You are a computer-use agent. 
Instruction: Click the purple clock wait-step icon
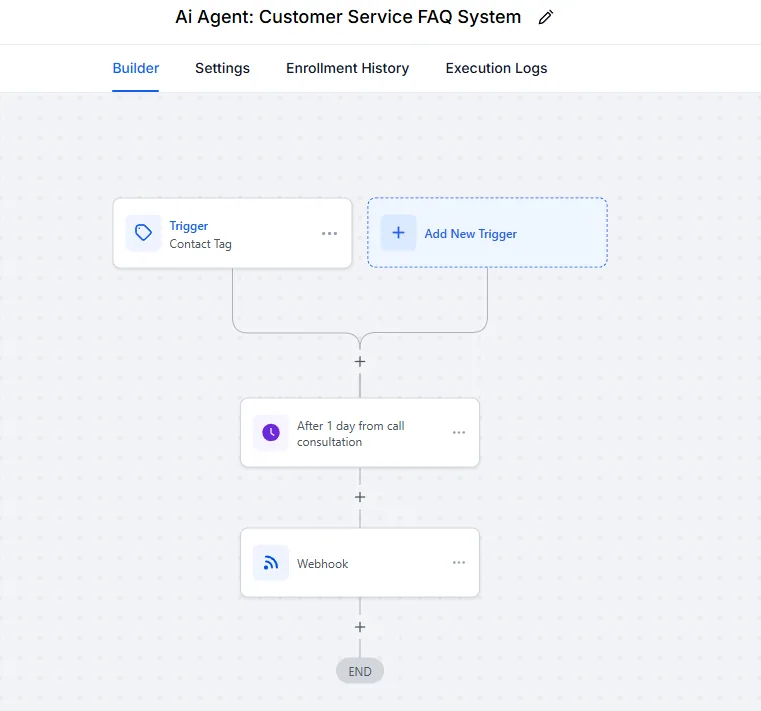coord(271,432)
